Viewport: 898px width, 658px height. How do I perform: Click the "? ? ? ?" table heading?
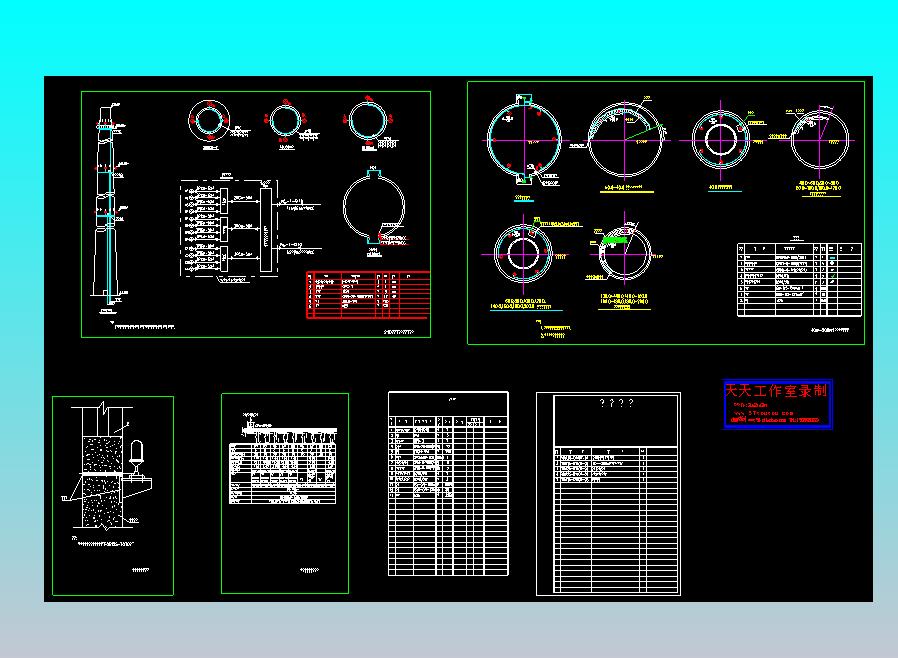click(x=616, y=403)
